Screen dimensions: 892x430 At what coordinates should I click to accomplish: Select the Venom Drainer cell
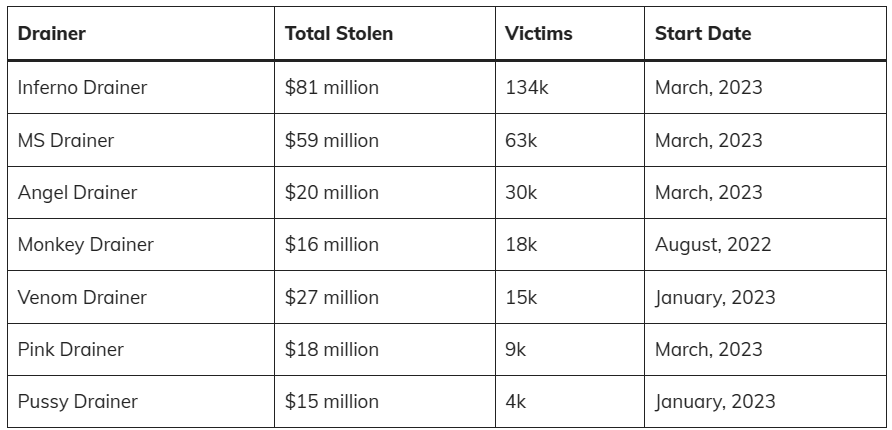pos(82,298)
